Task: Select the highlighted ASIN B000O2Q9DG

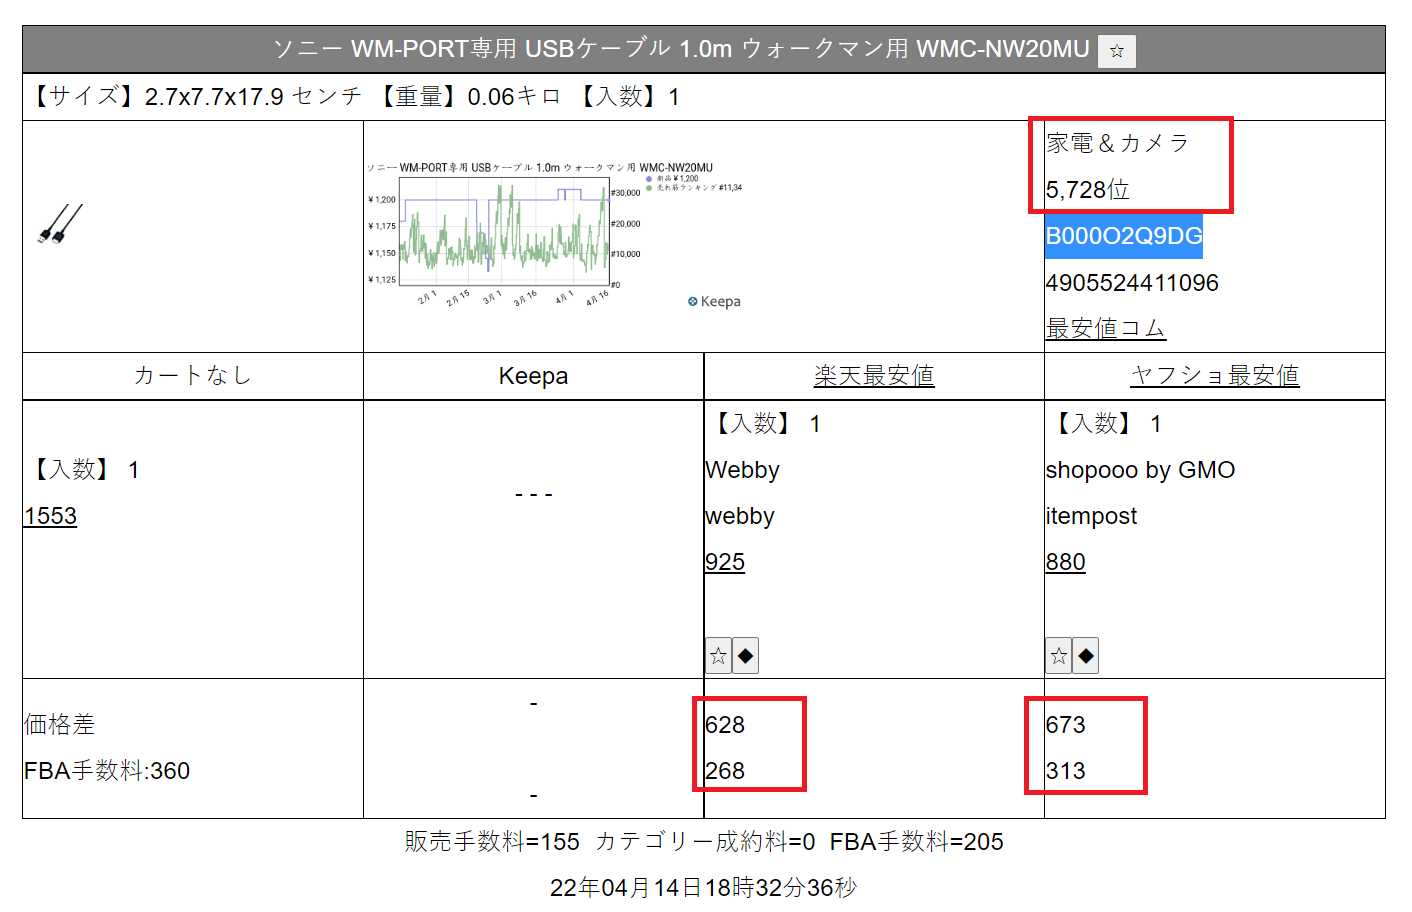Action: [x=1124, y=236]
